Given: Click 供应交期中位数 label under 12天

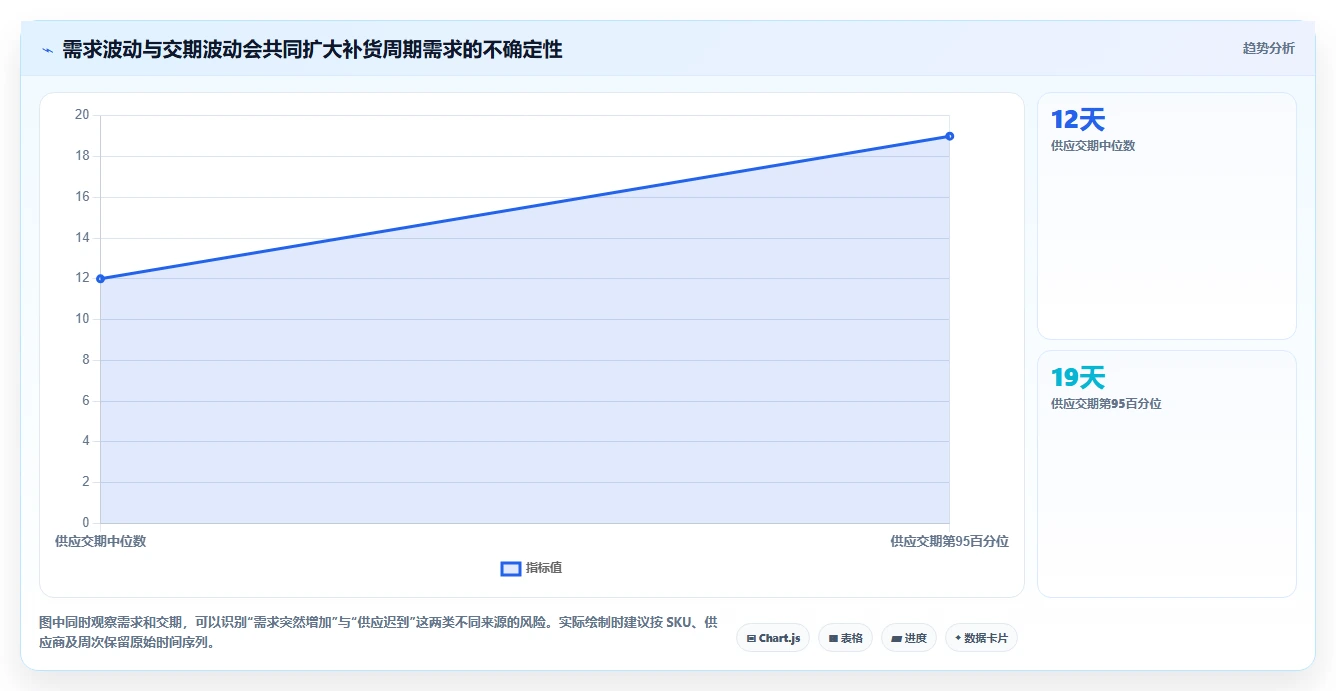Looking at the screenshot, I should (x=1093, y=146).
